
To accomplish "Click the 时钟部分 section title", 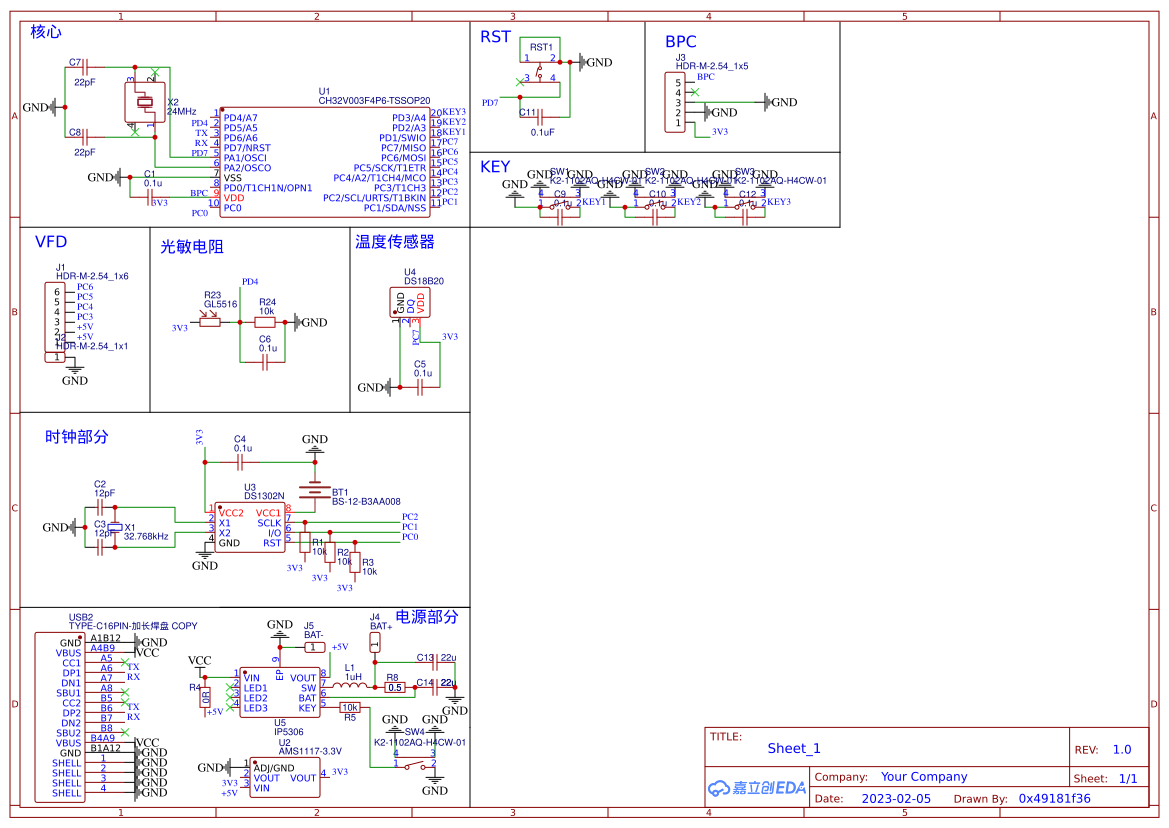I will (x=77, y=437).
